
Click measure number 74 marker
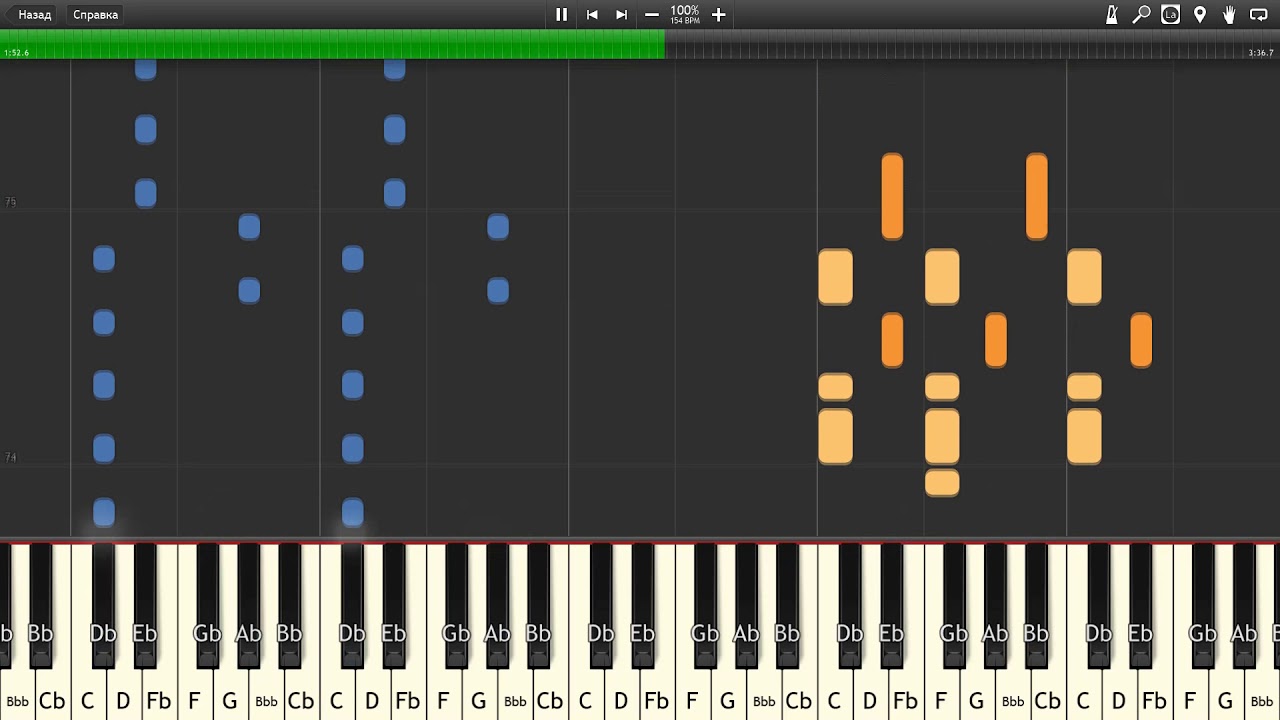[11, 457]
